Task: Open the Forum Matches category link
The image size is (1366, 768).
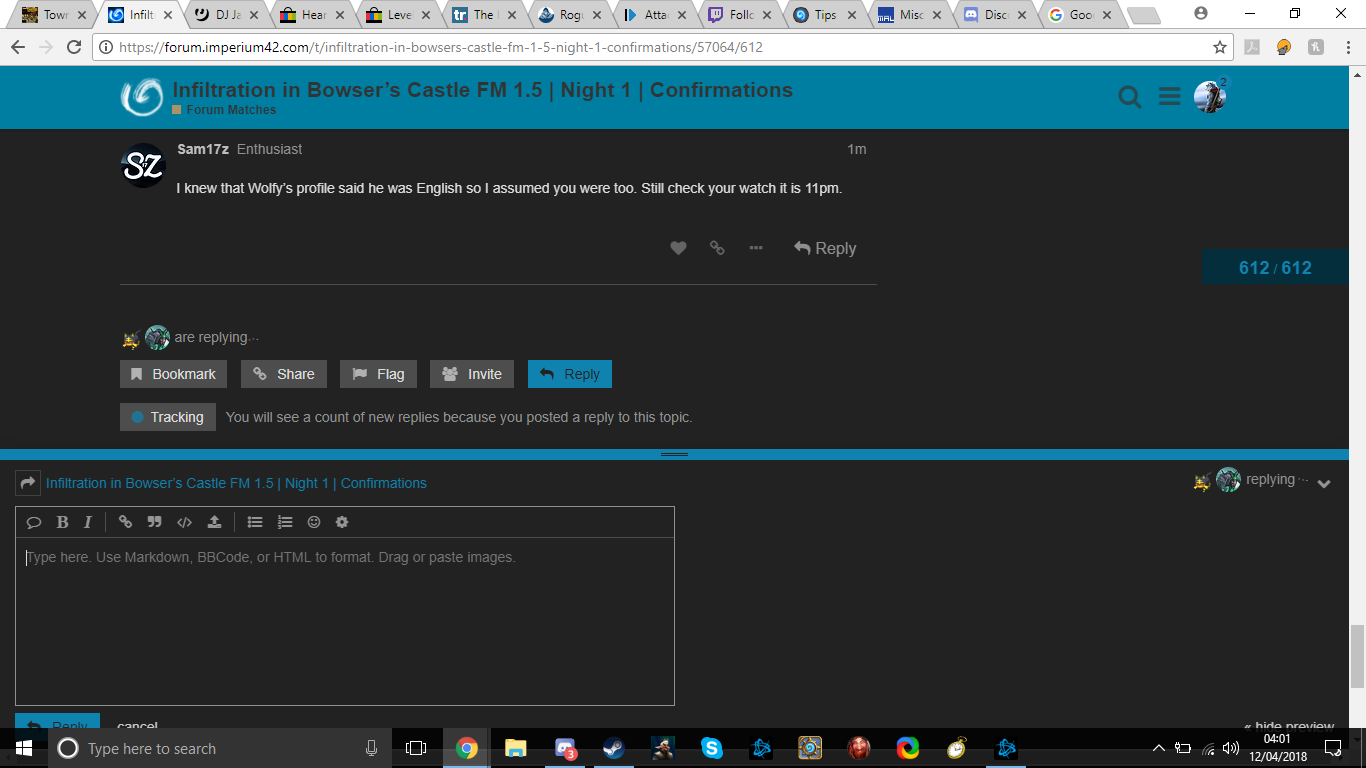Action: (x=231, y=110)
